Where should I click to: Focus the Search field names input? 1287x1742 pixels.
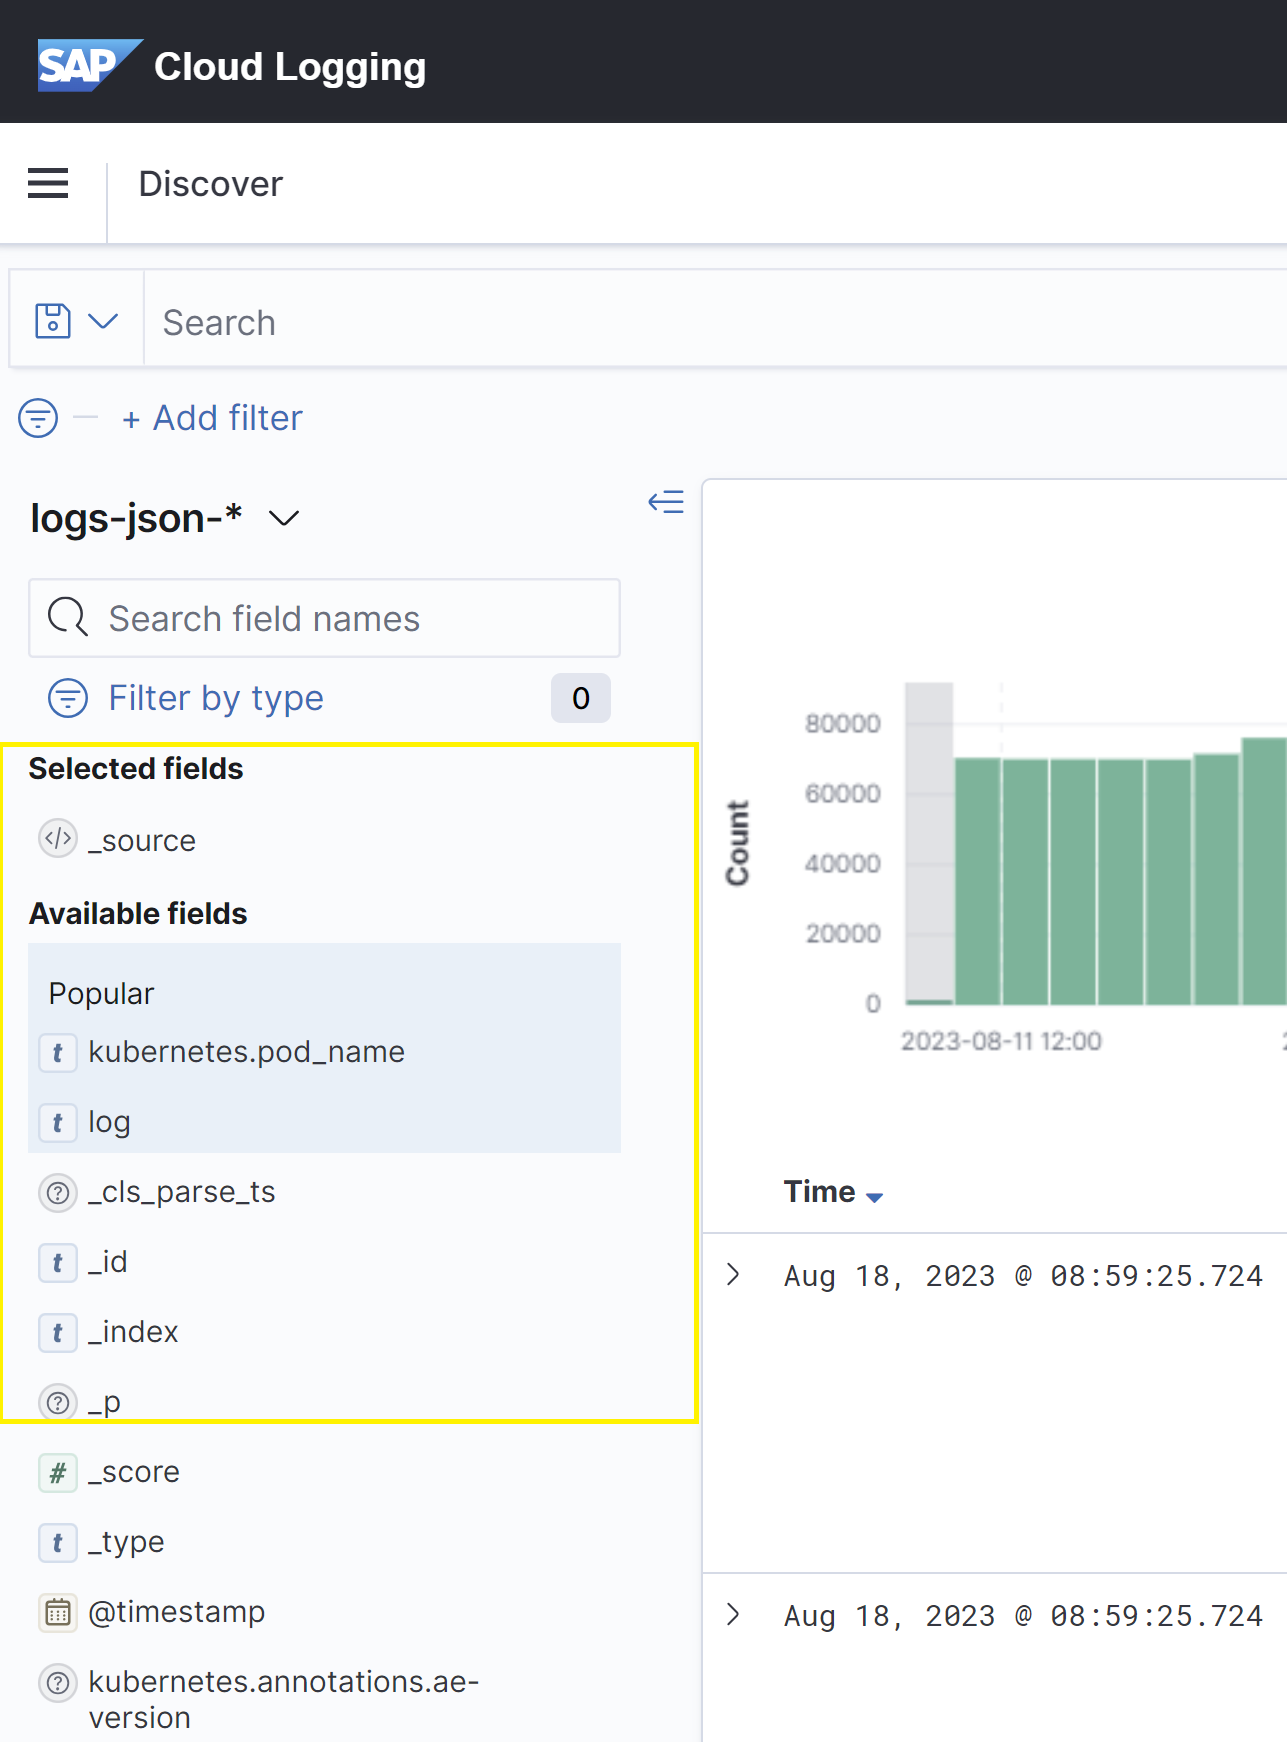325,618
